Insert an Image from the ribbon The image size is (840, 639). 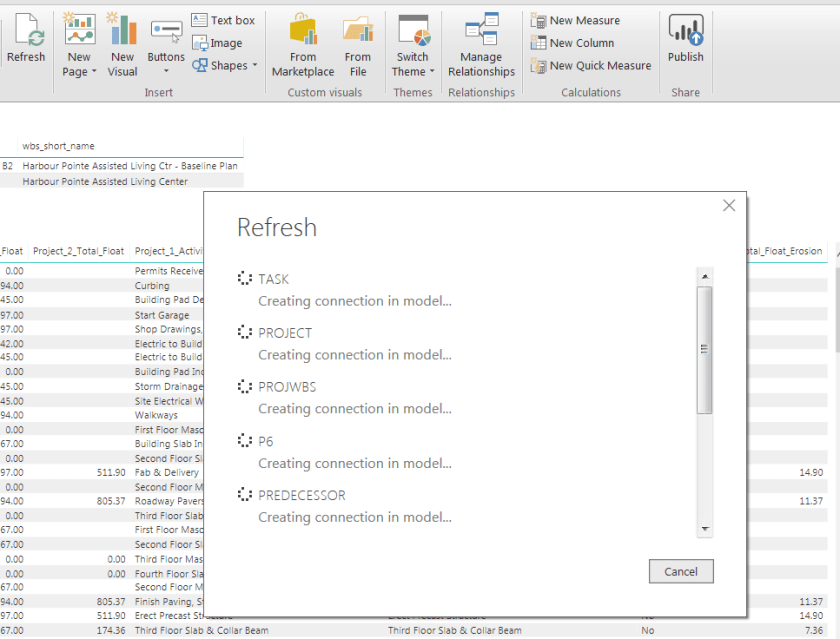point(217,43)
